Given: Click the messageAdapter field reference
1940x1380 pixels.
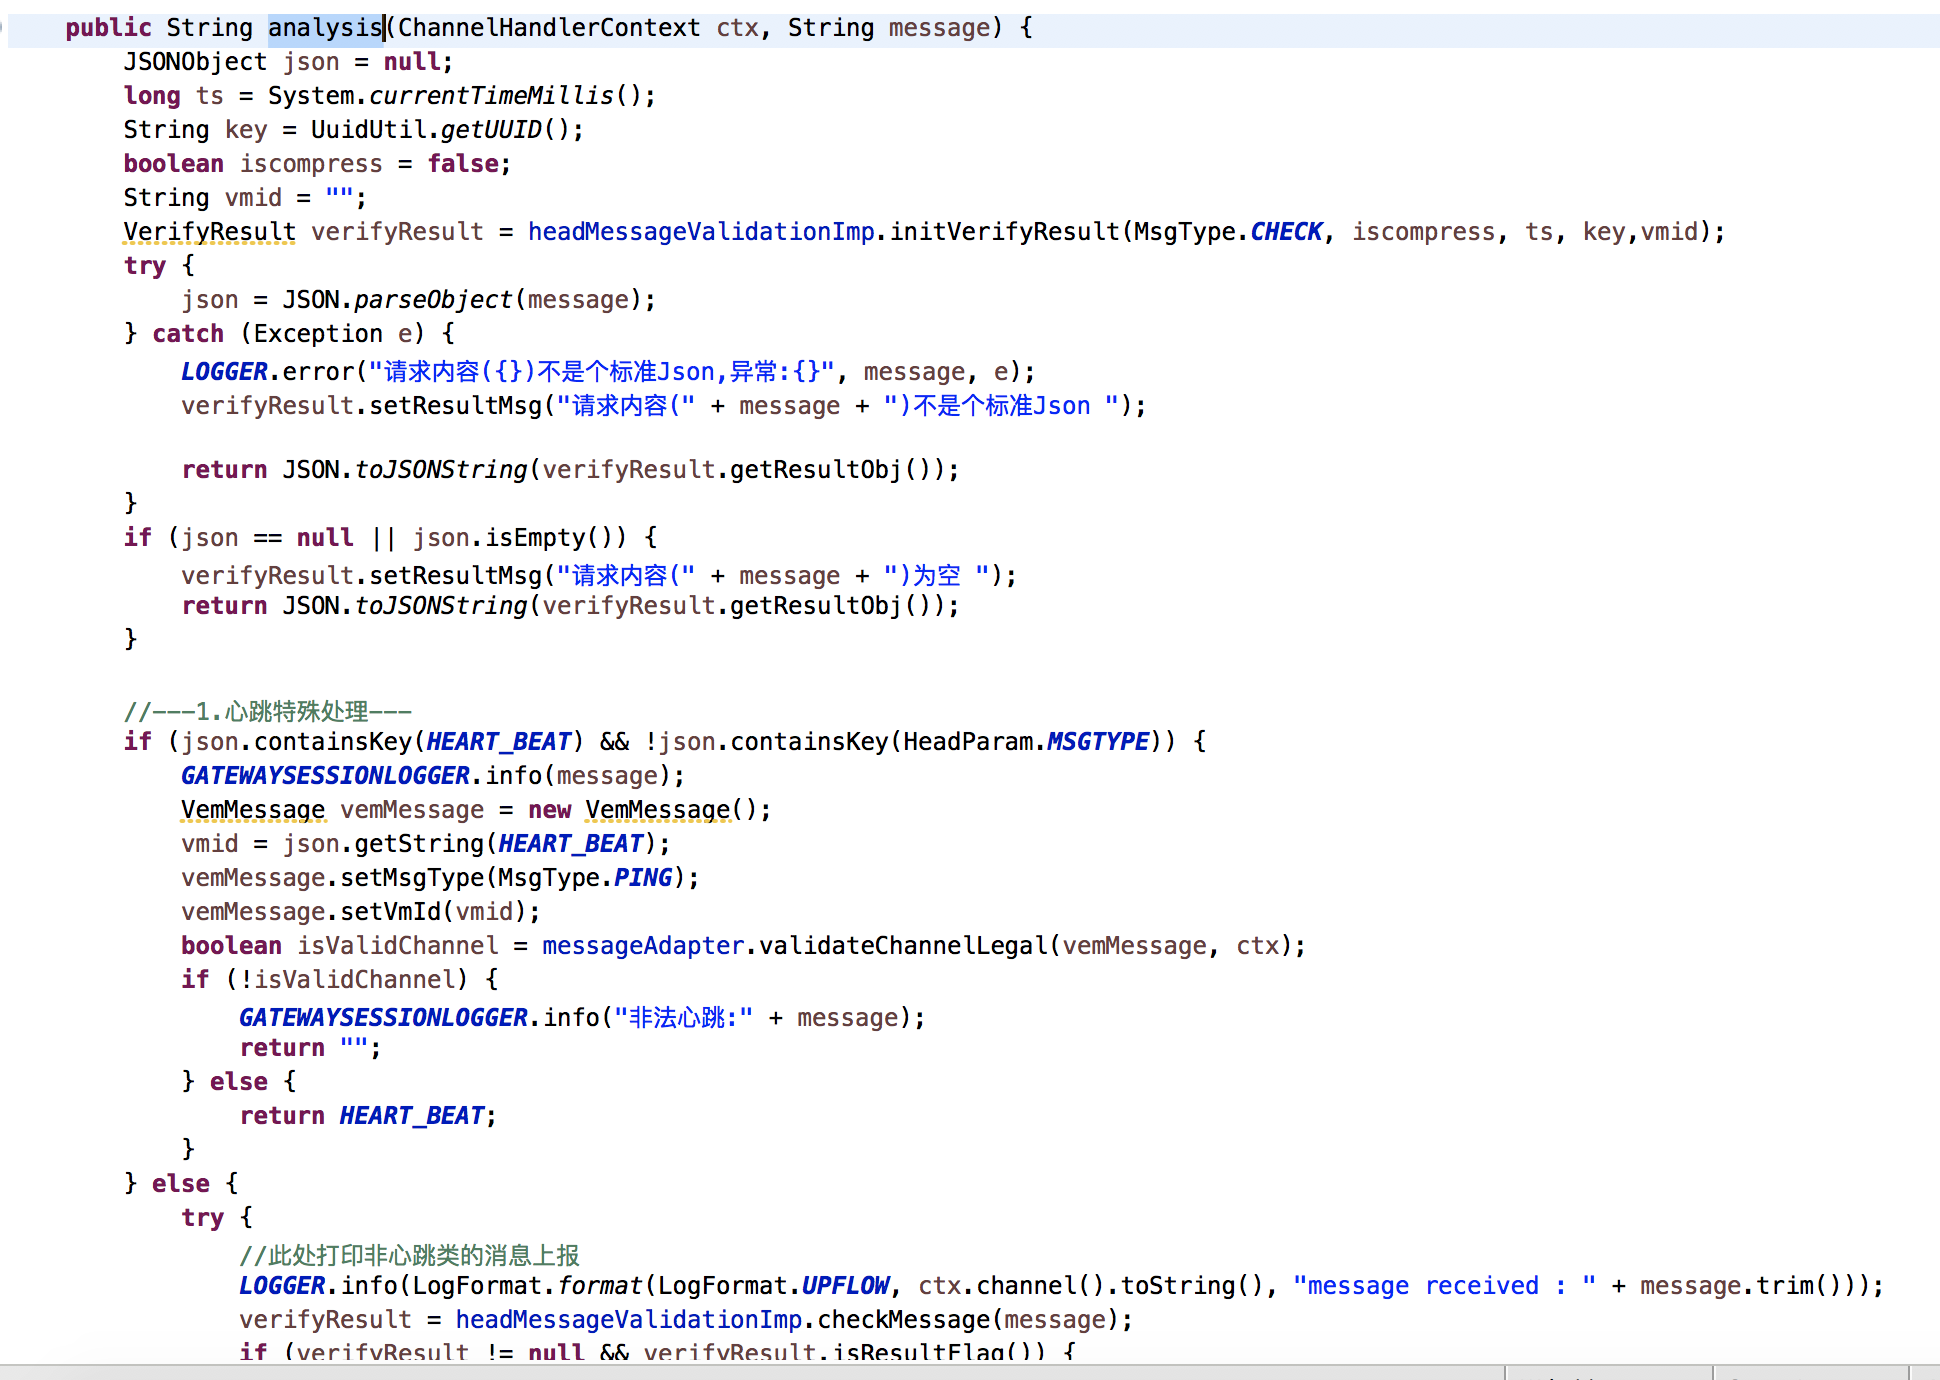Looking at the screenshot, I should (642, 946).
